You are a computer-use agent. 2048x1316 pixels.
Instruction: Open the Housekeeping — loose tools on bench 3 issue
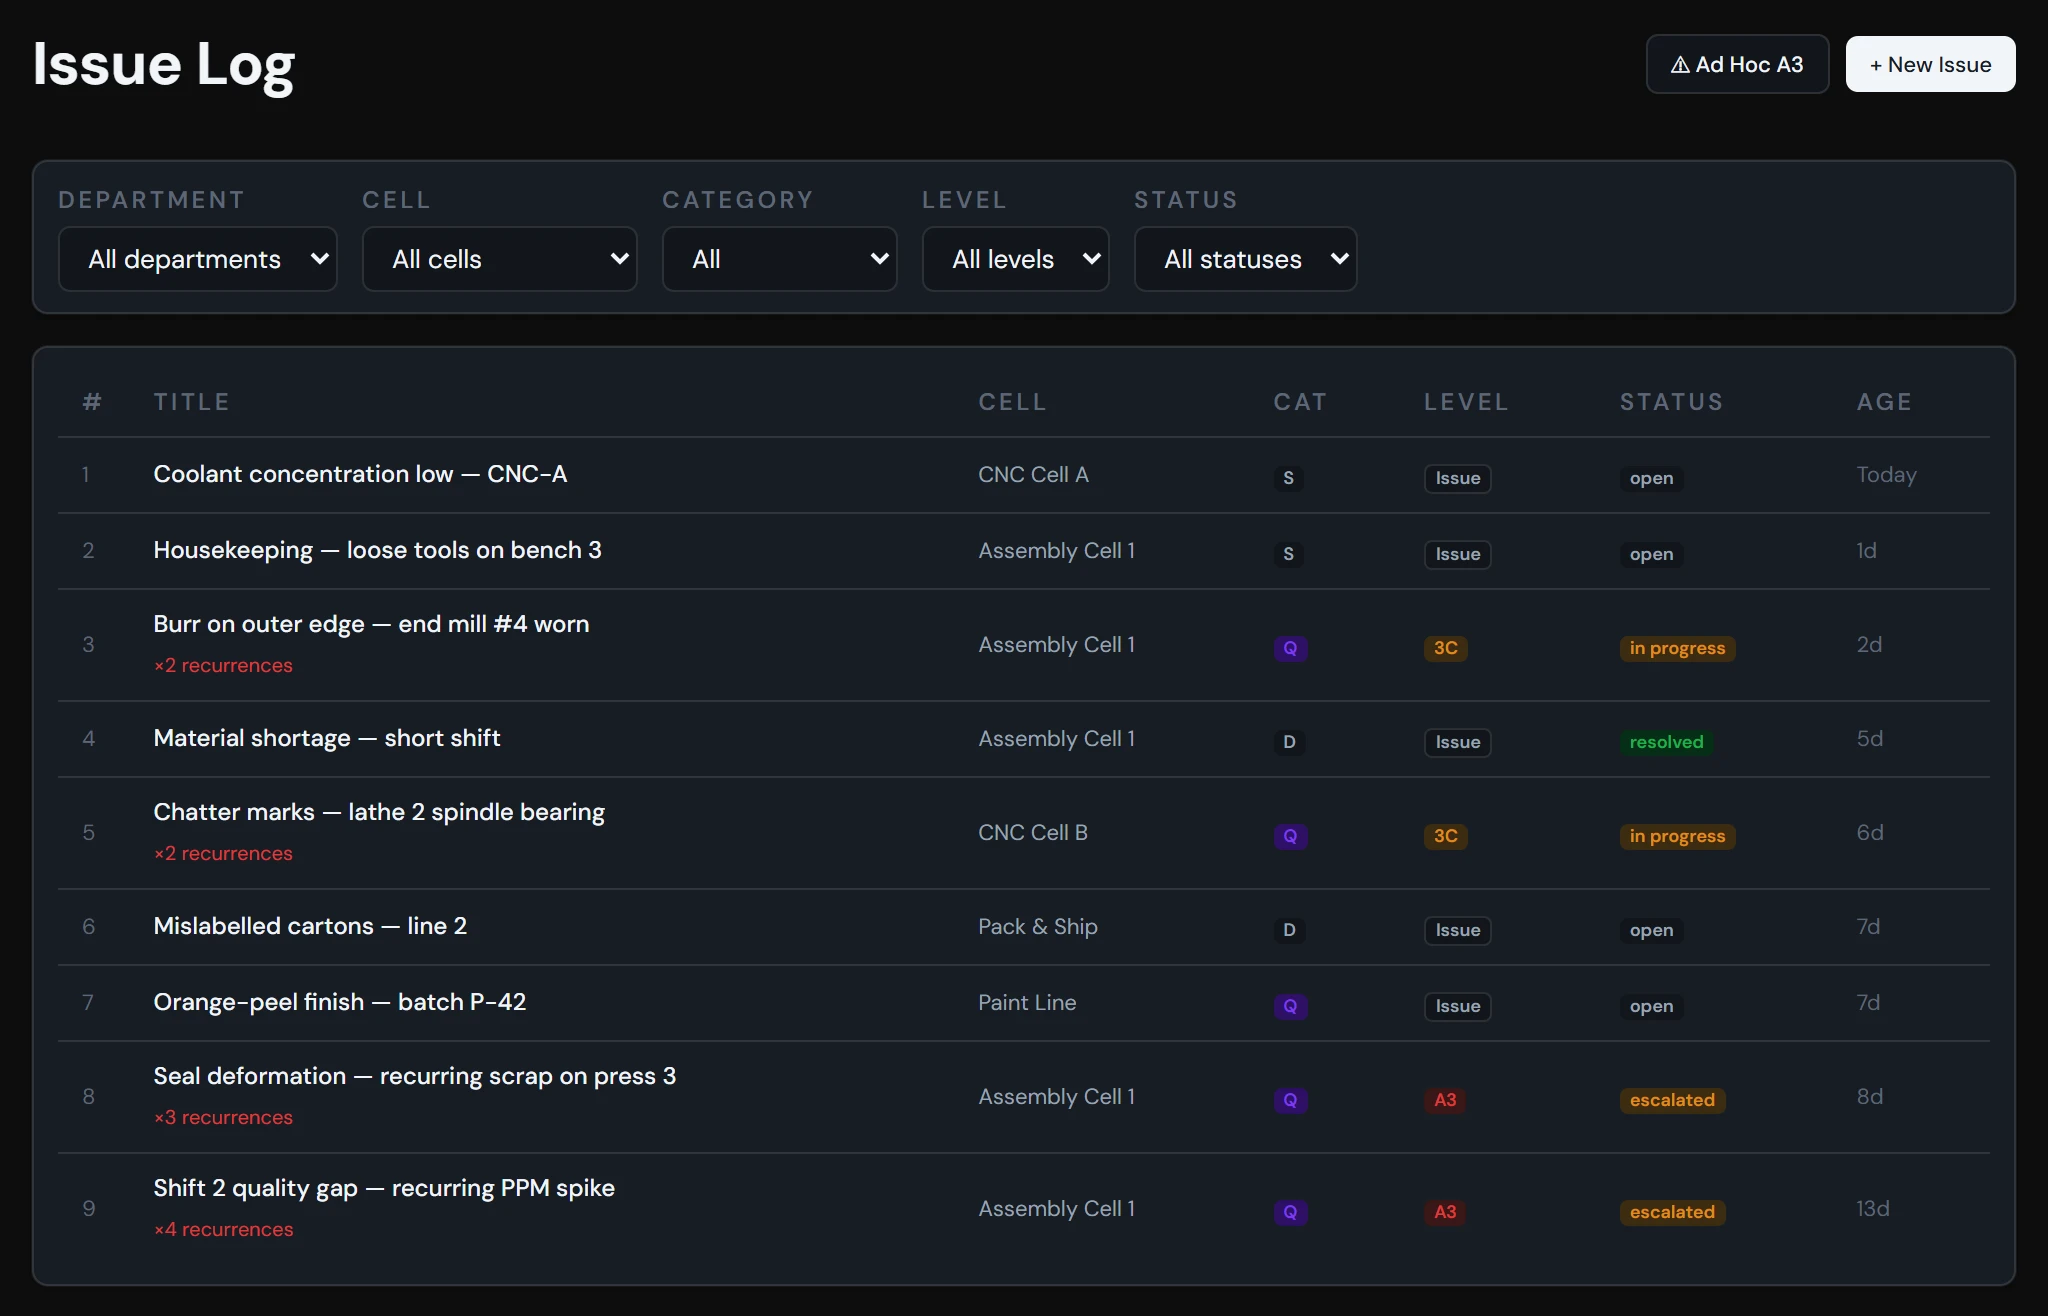click(x=377, y=550)
